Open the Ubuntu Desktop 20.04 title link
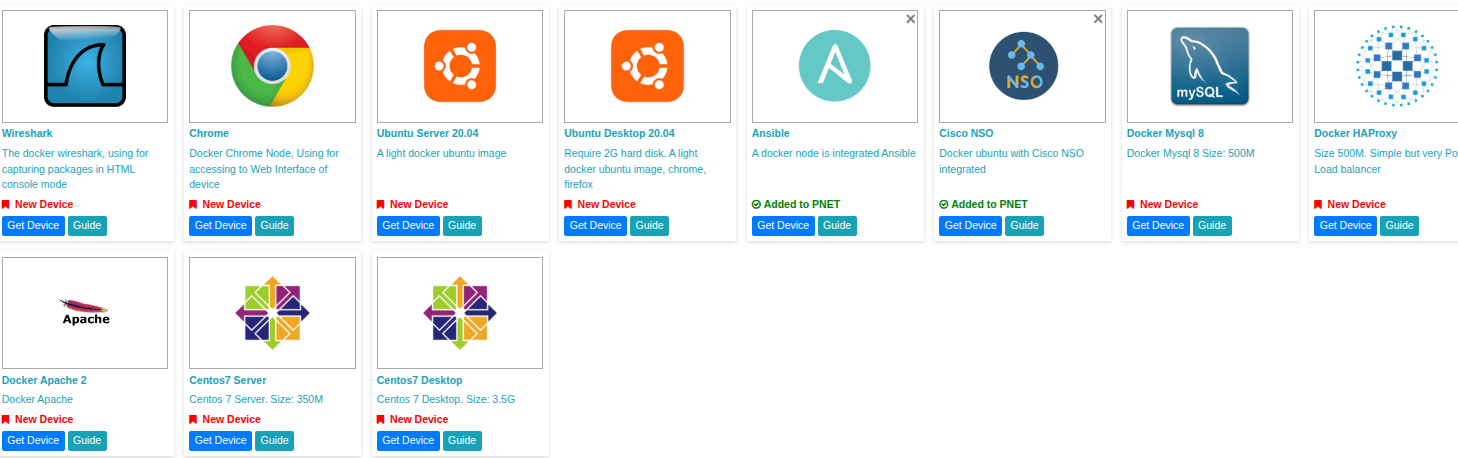This screenshot has height=458, width=1458. click(x=619, y=133)
